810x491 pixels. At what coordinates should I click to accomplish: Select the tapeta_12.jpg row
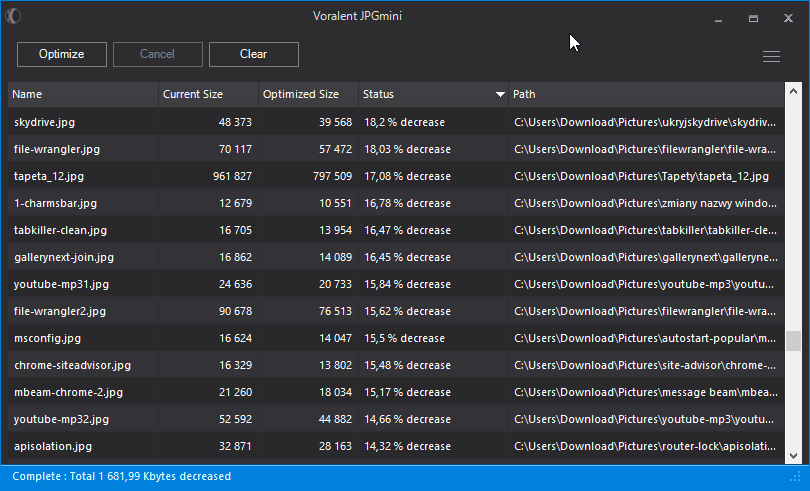coord(396,176)
